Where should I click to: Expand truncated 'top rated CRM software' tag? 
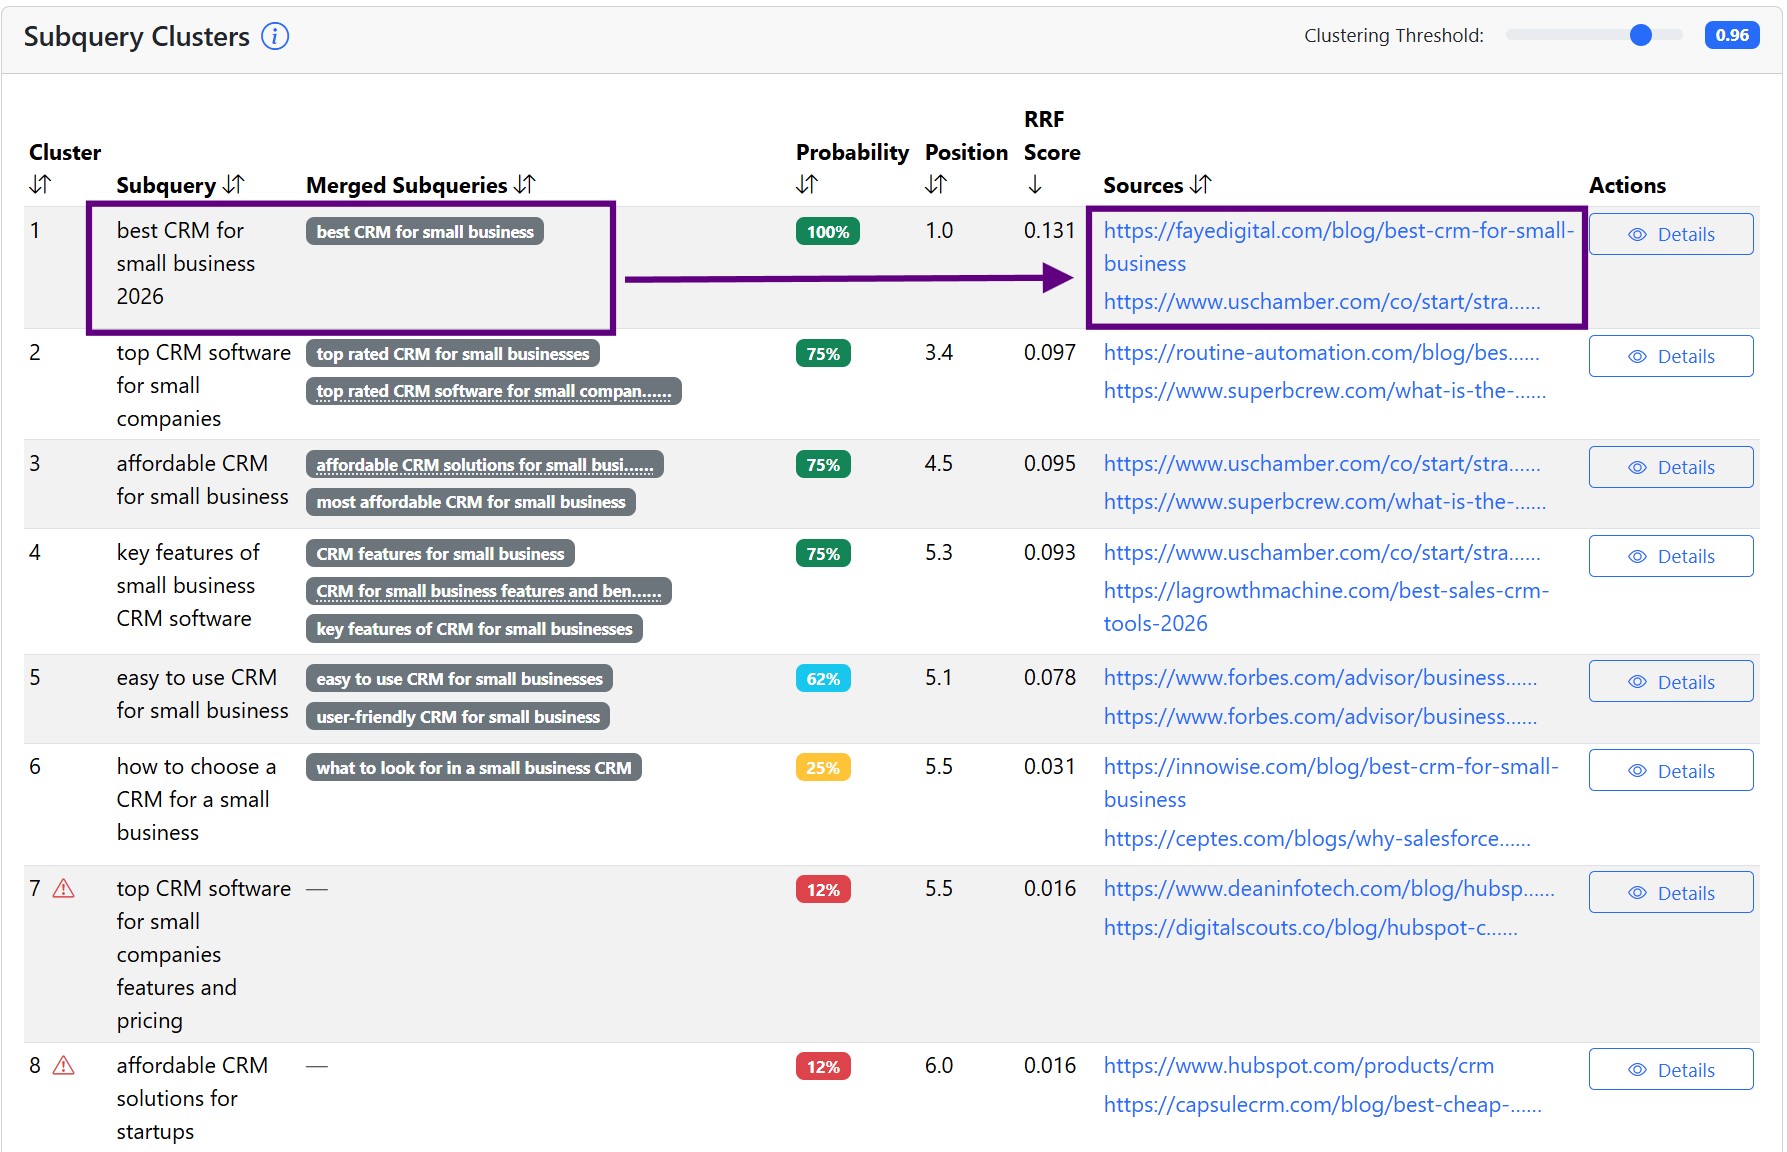click(x=493, y=392)
